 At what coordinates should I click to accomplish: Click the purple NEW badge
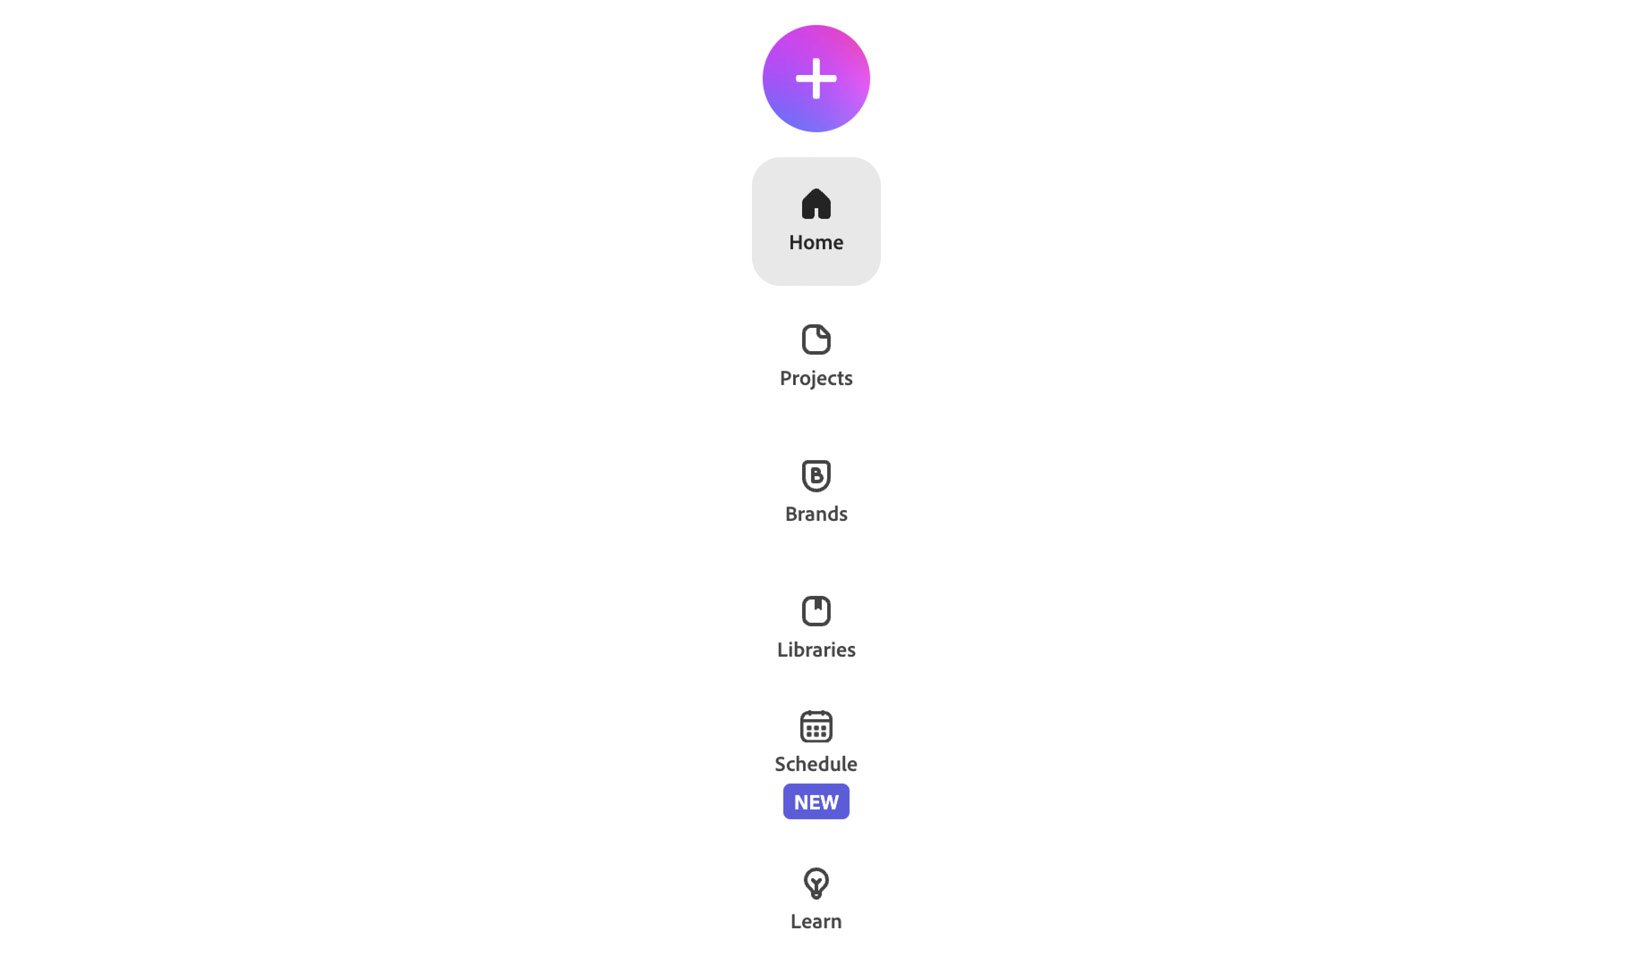point(816,802)
